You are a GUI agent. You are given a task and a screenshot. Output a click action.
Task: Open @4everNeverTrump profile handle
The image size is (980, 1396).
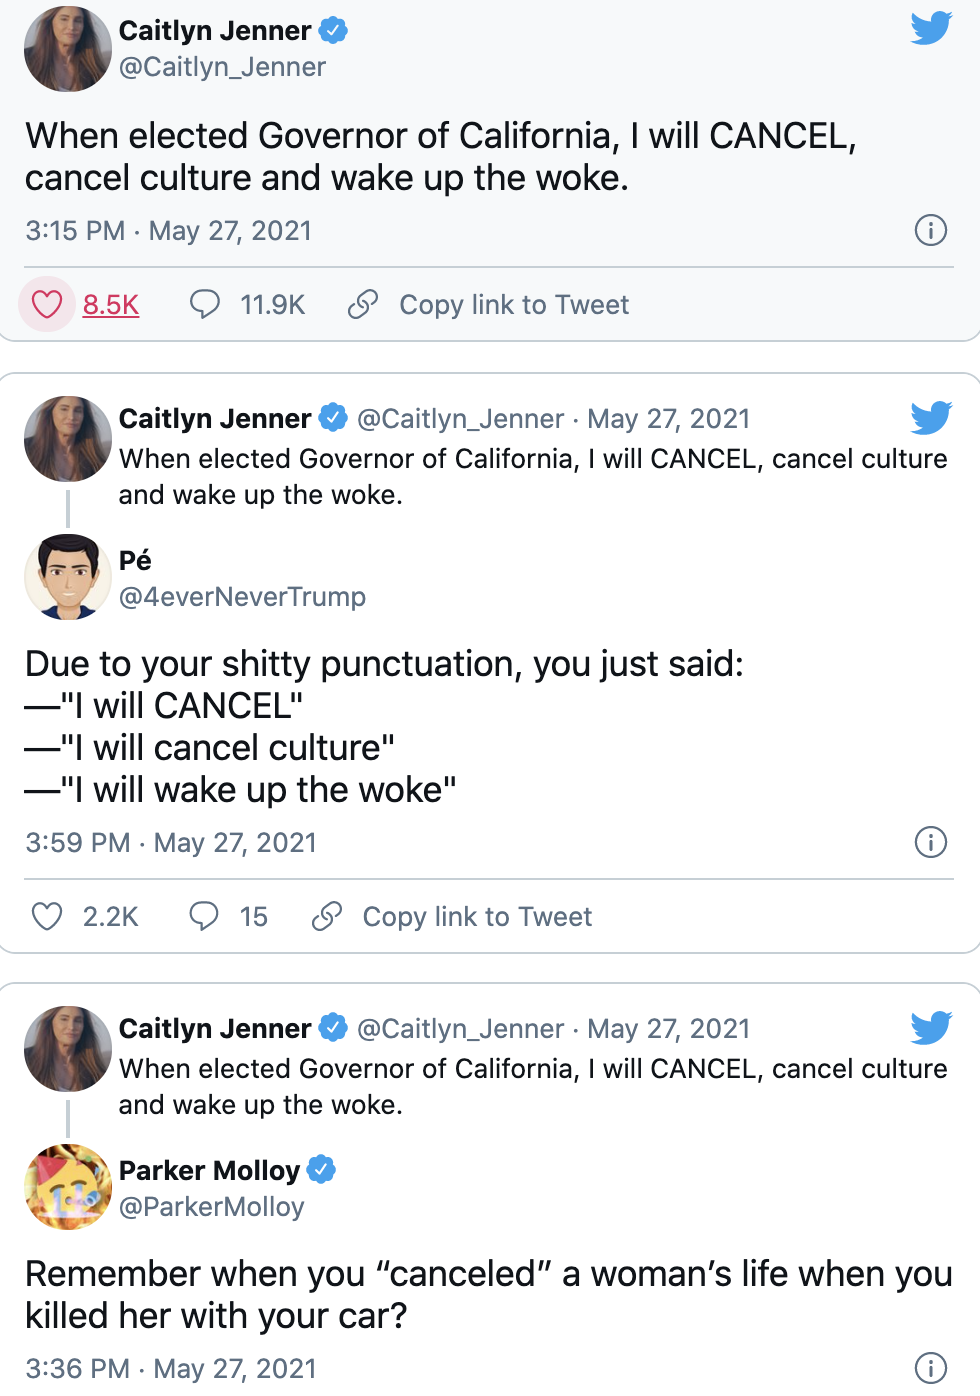click(x=242, y=597)
